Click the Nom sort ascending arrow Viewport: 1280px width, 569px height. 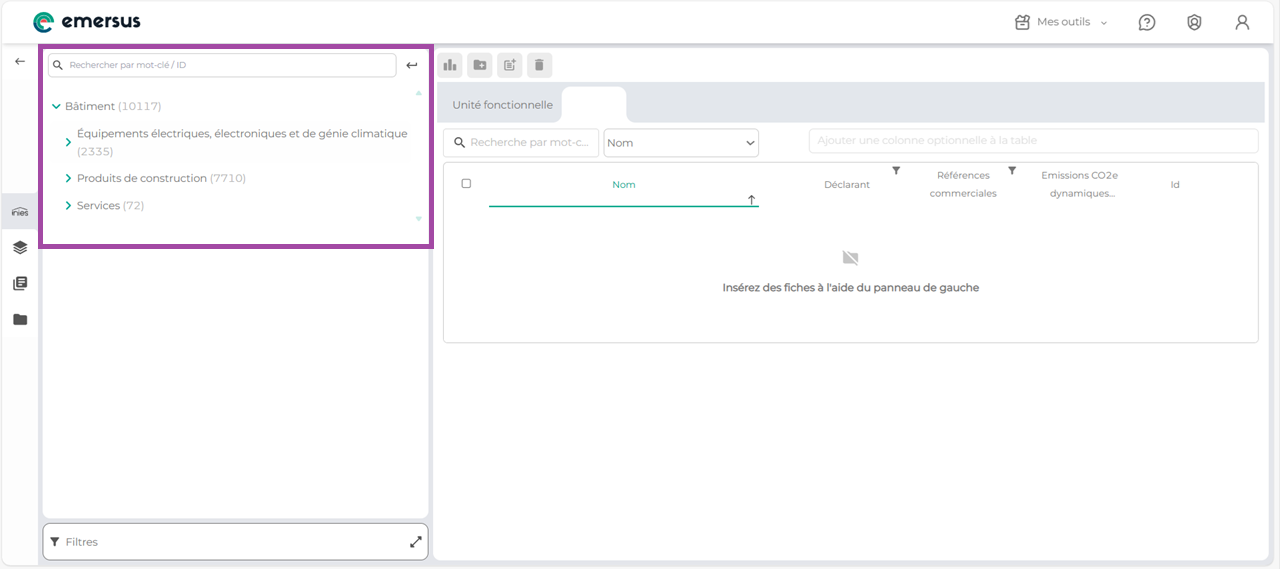coord(751,200)
